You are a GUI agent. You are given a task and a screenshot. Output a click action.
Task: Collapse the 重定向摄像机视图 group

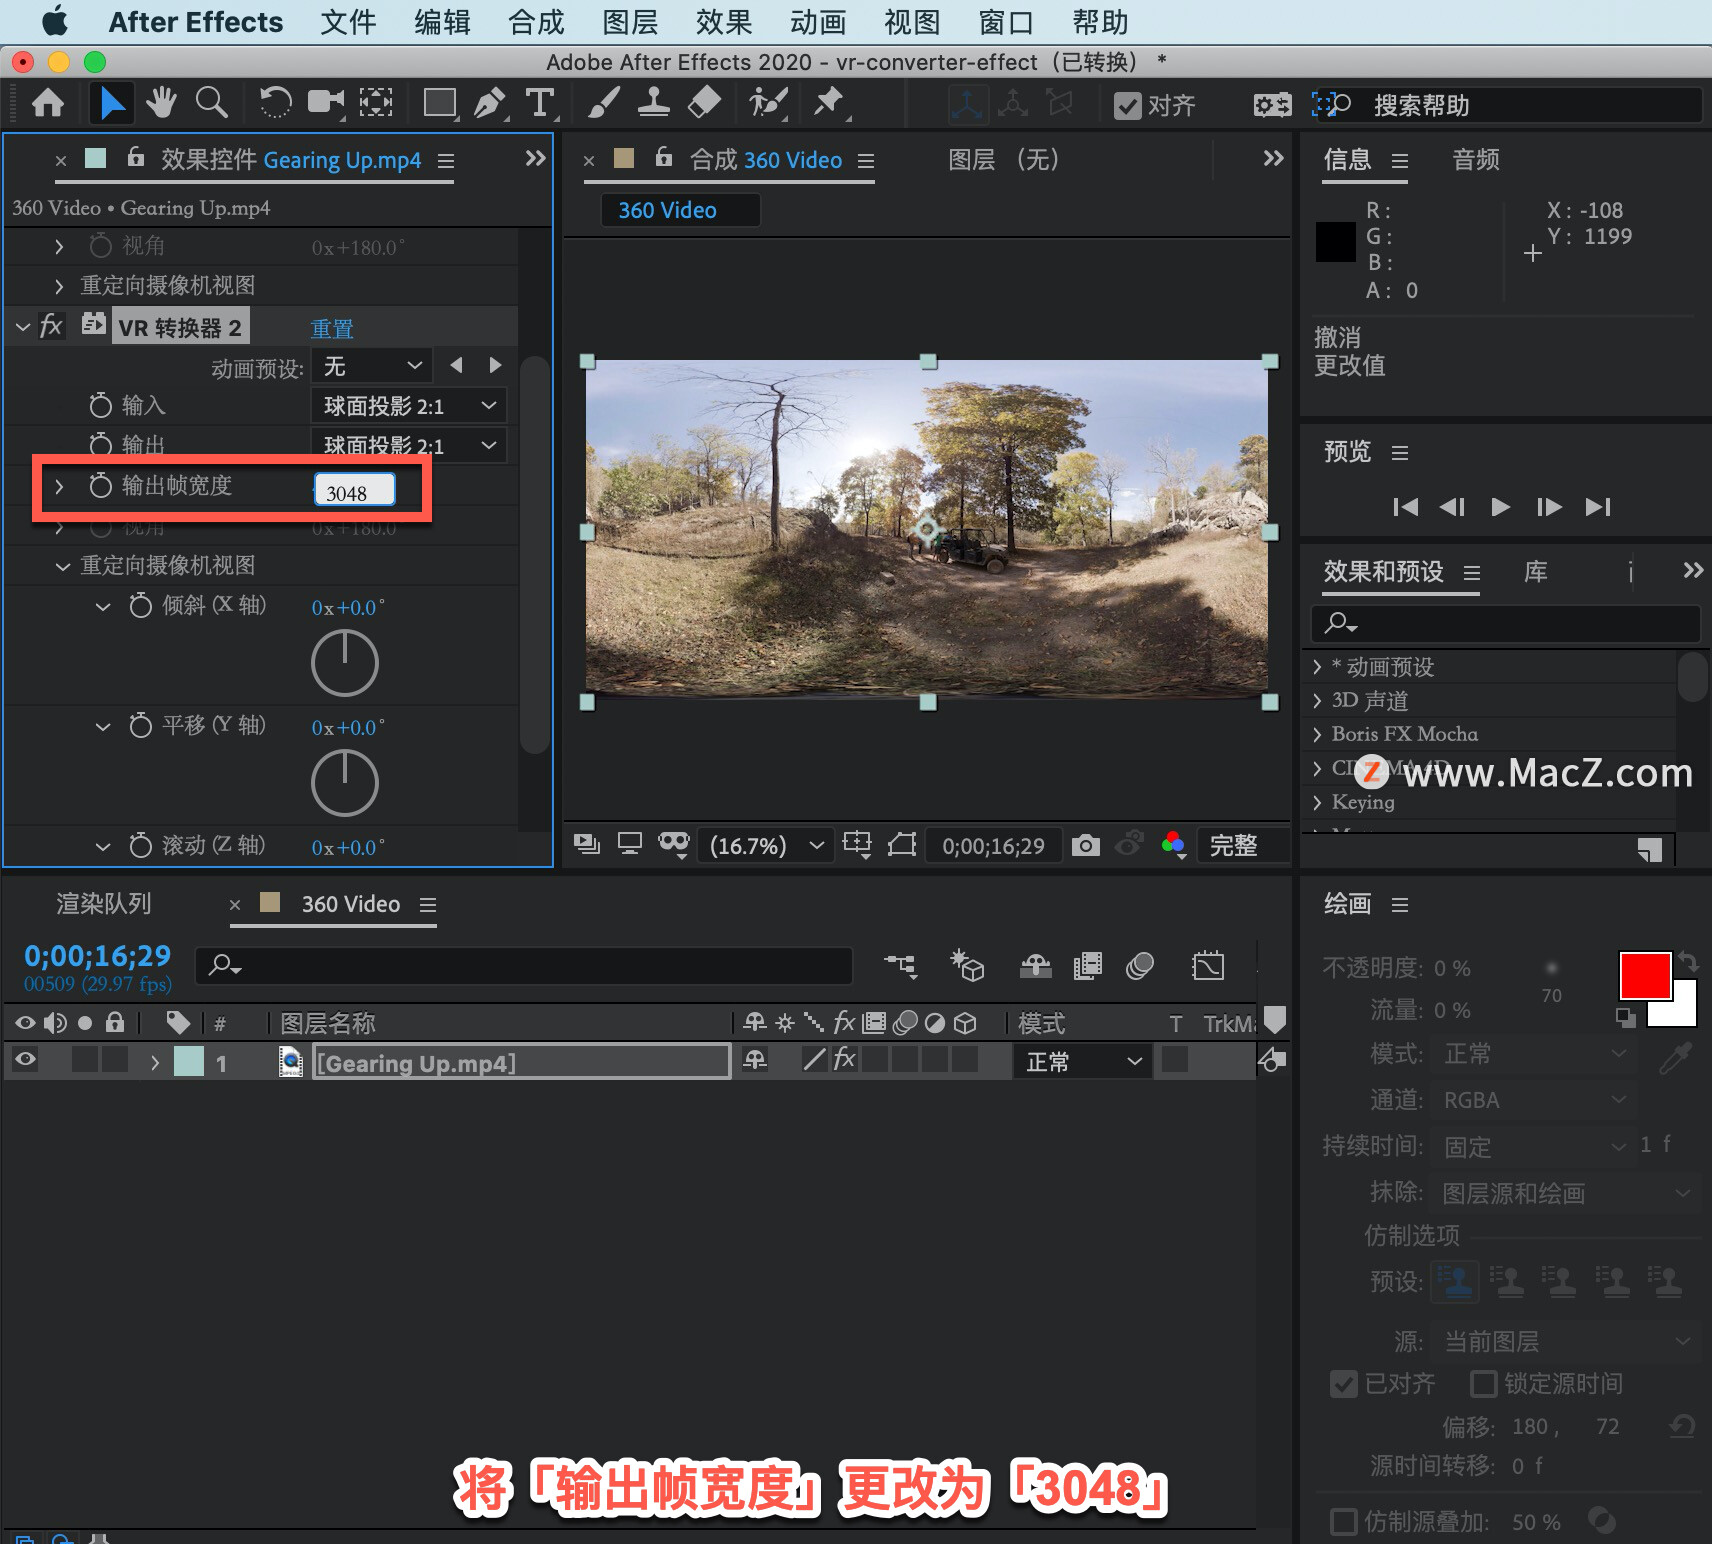click(x=62, y=566)
